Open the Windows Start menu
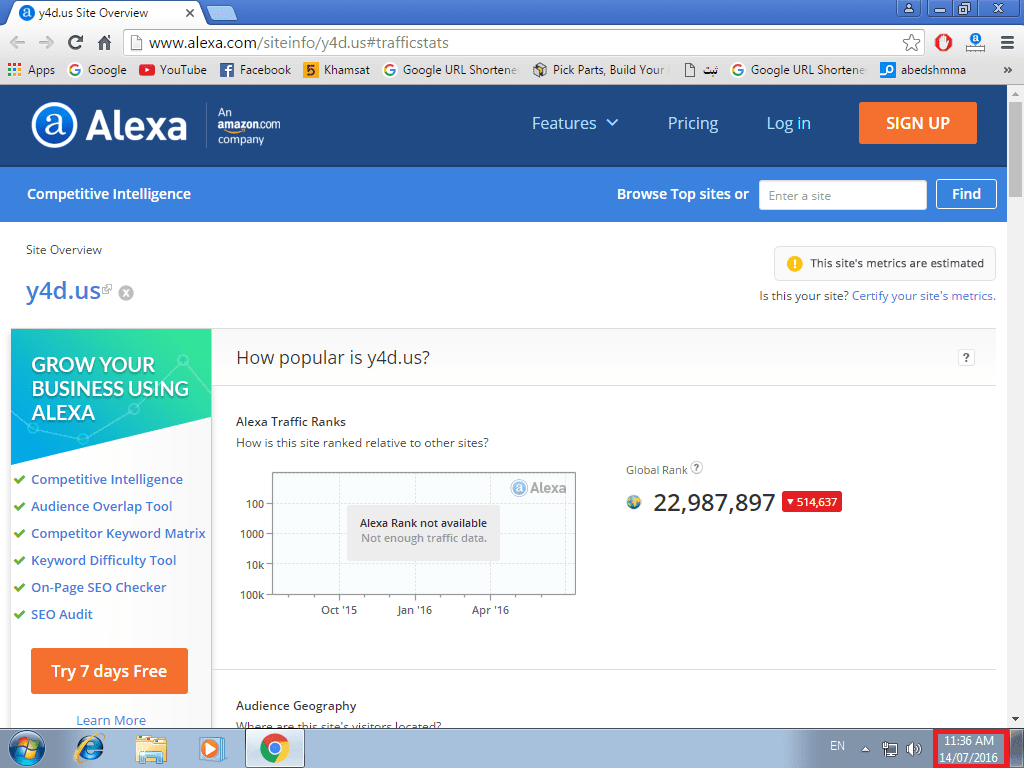1024x768 pixels. pyautogui.click(x=27, y=748)
